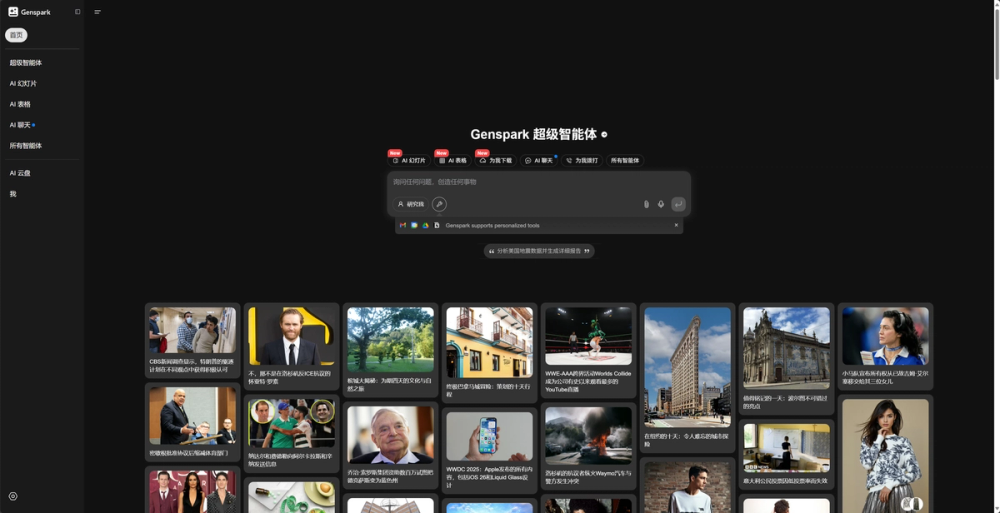Click the AI 幻灯片 chip above input
This screenshot has width=1000, height=513.
[409, 161]
